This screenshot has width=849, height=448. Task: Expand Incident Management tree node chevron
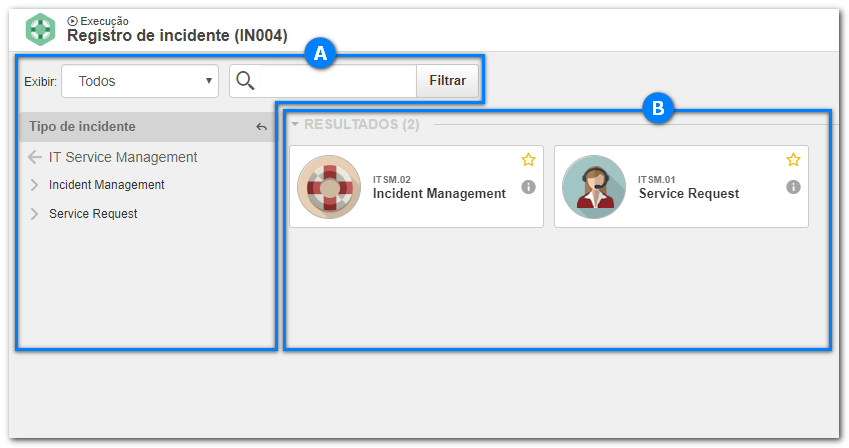(35, 185)
